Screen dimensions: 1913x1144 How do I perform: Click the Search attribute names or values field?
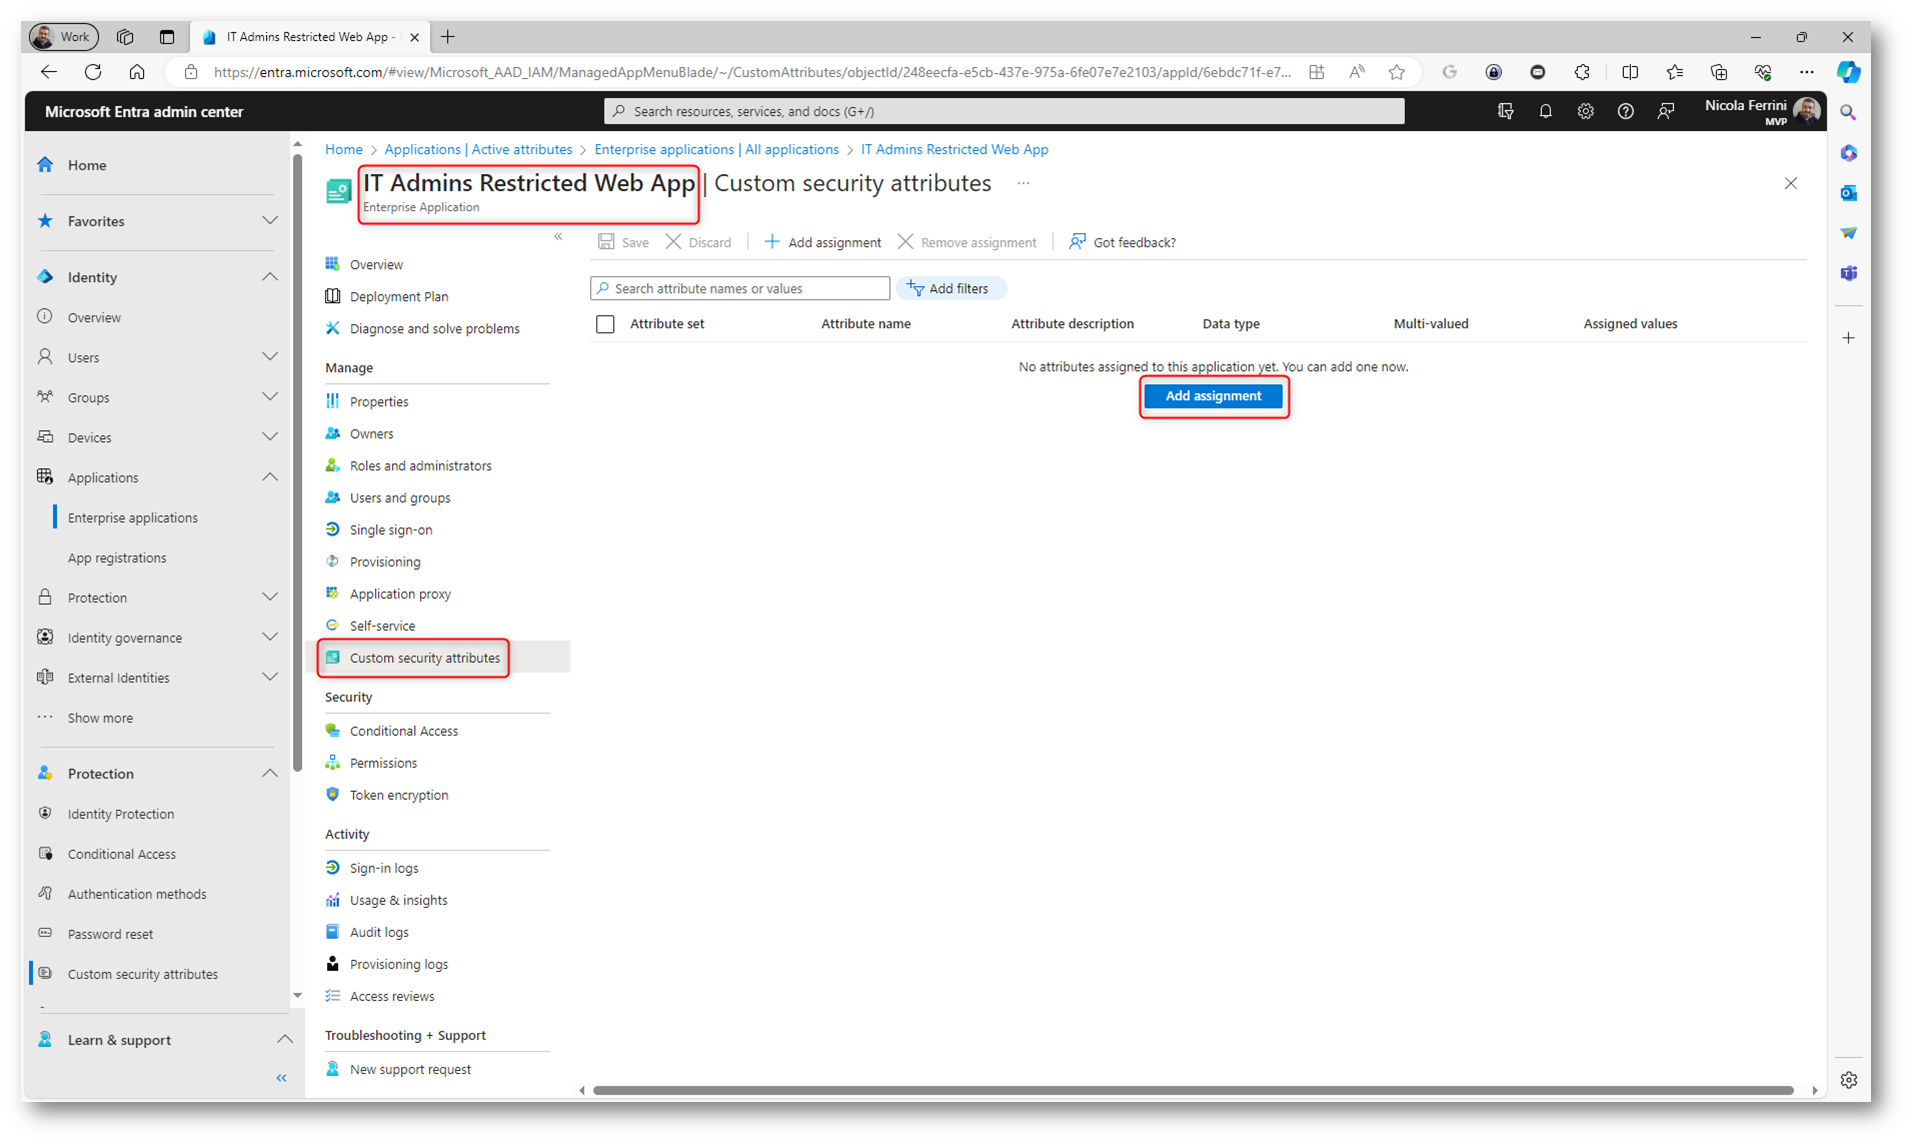point(740,288)
